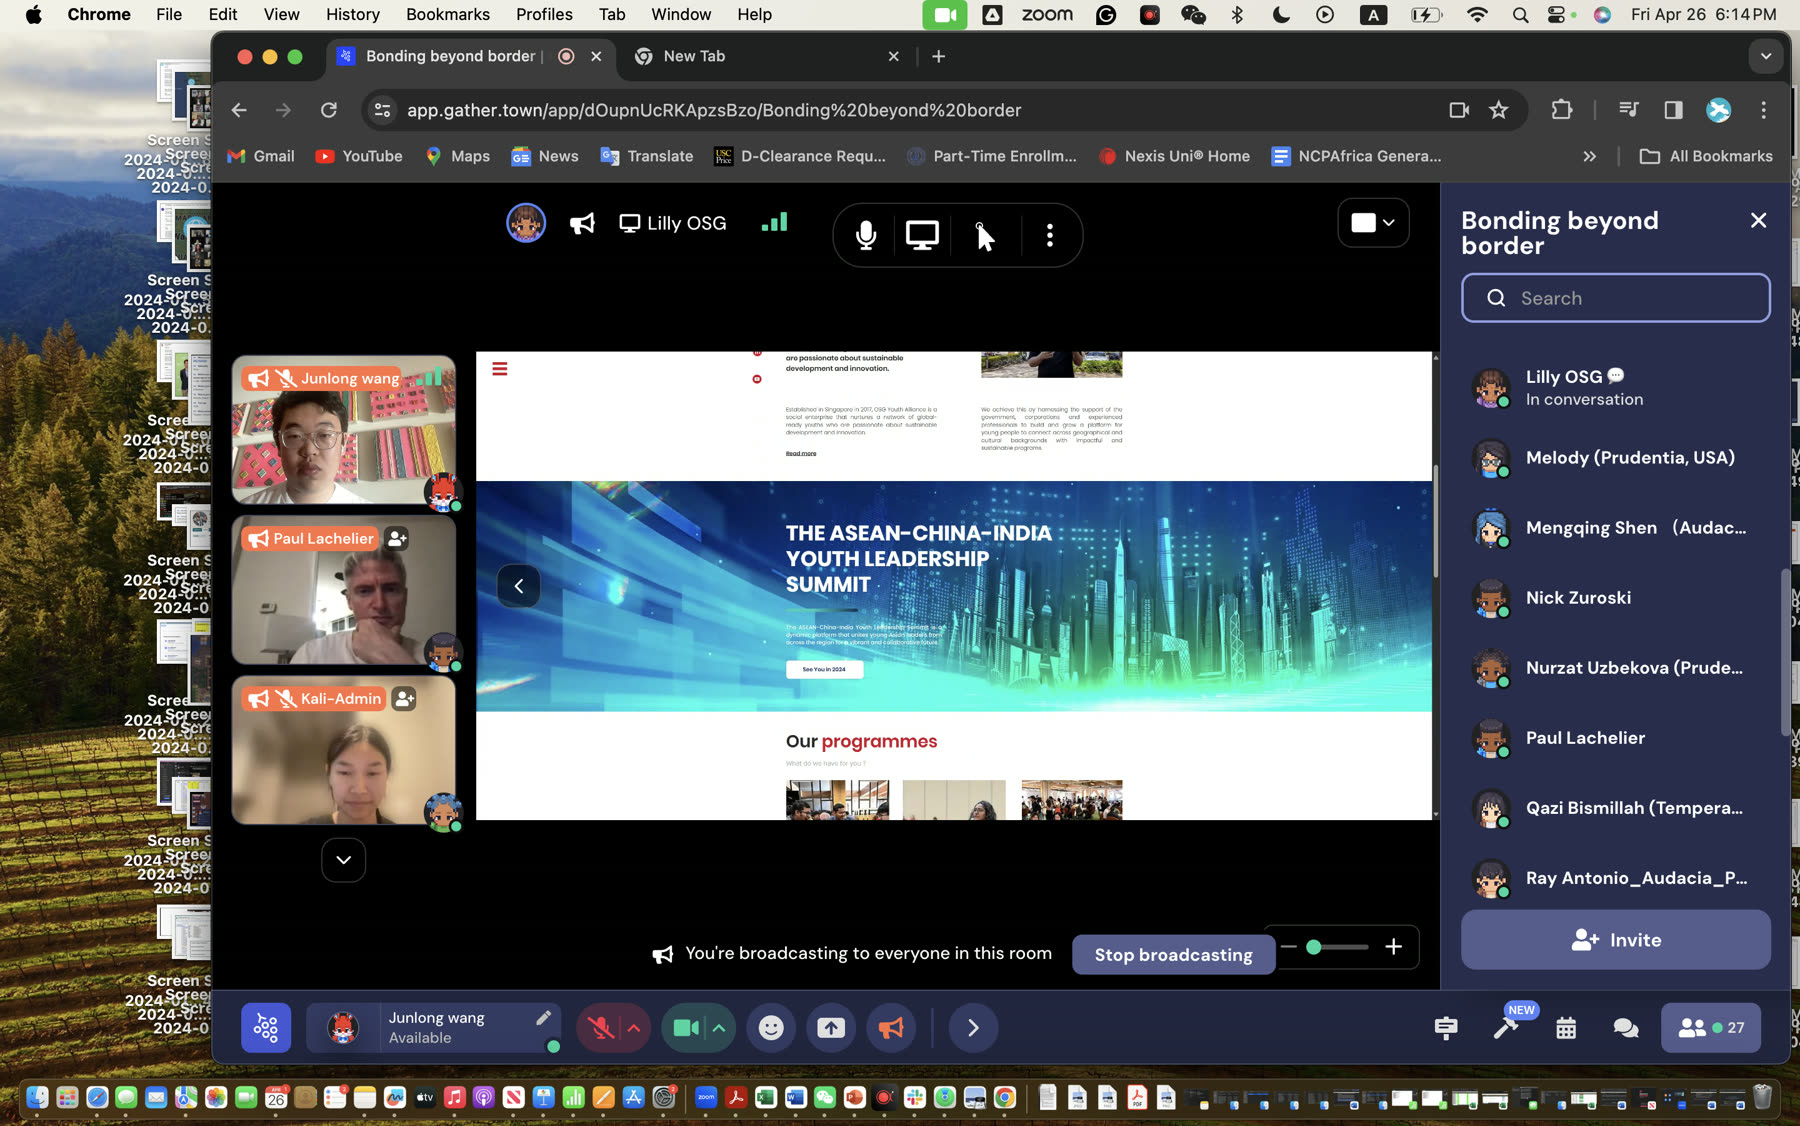This screenshot has height=1126, width=1800.
Task: Select the build hammer tool icon
Action: pos(1506,1027)
